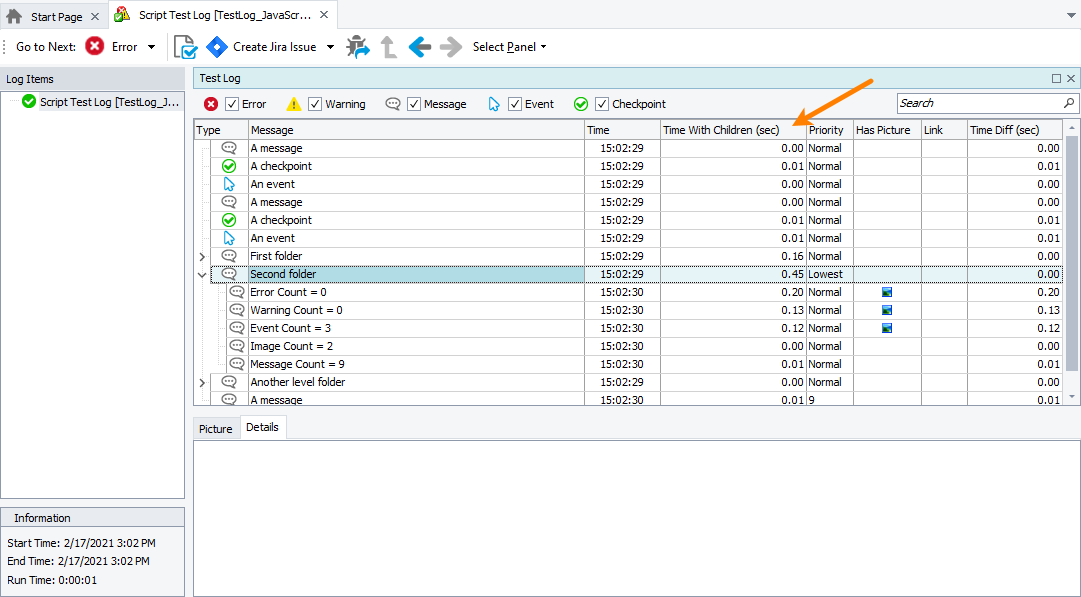Click the red Error filter icon
This screenshot has height=597, width=1081.
pos(212,103)
